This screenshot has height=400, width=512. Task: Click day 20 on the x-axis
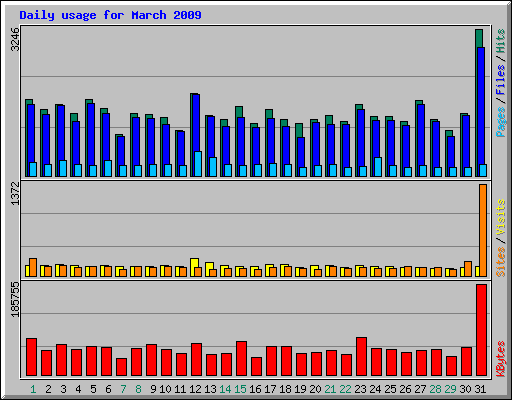315,389
